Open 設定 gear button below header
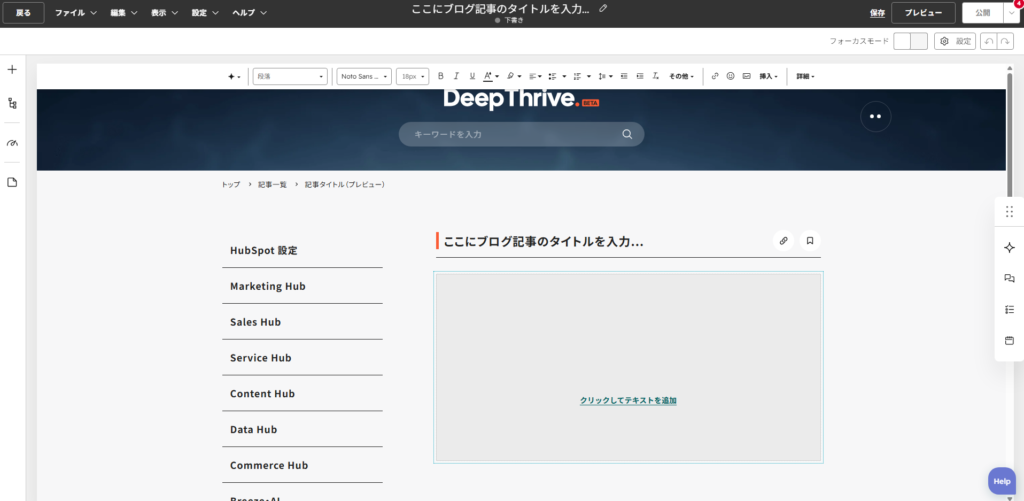Image resolution: width=1024 pixels, height=501 pixels. pyautogui.click(x=955, y=41)
